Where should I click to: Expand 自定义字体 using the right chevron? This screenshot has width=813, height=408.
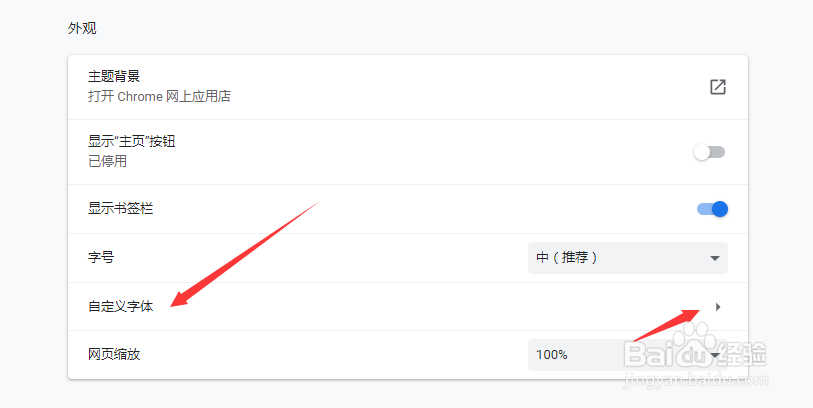coord(718,307)
